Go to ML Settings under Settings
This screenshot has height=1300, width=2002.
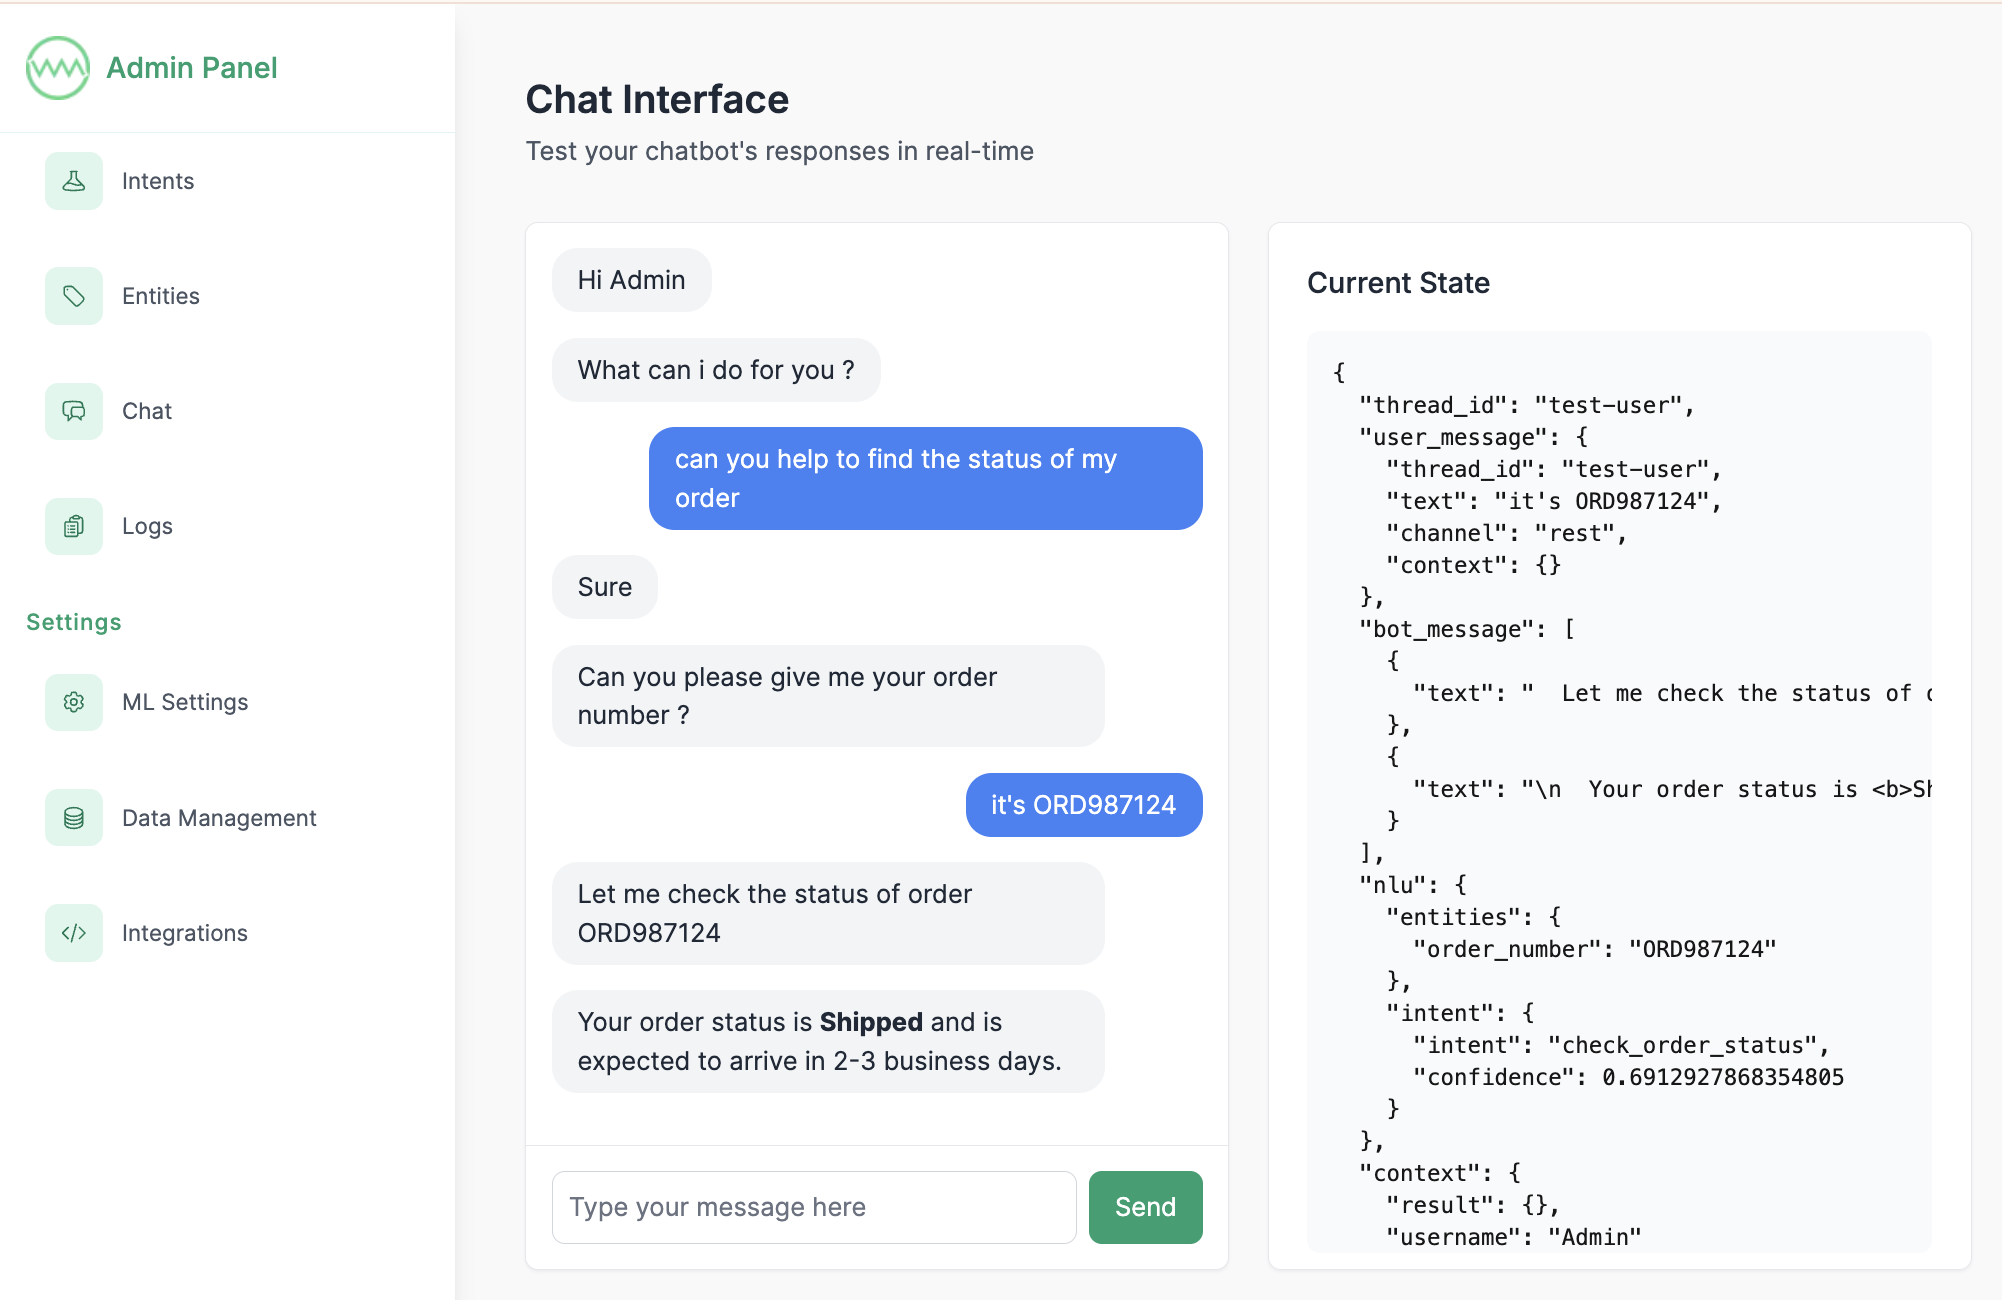[185, 702]
